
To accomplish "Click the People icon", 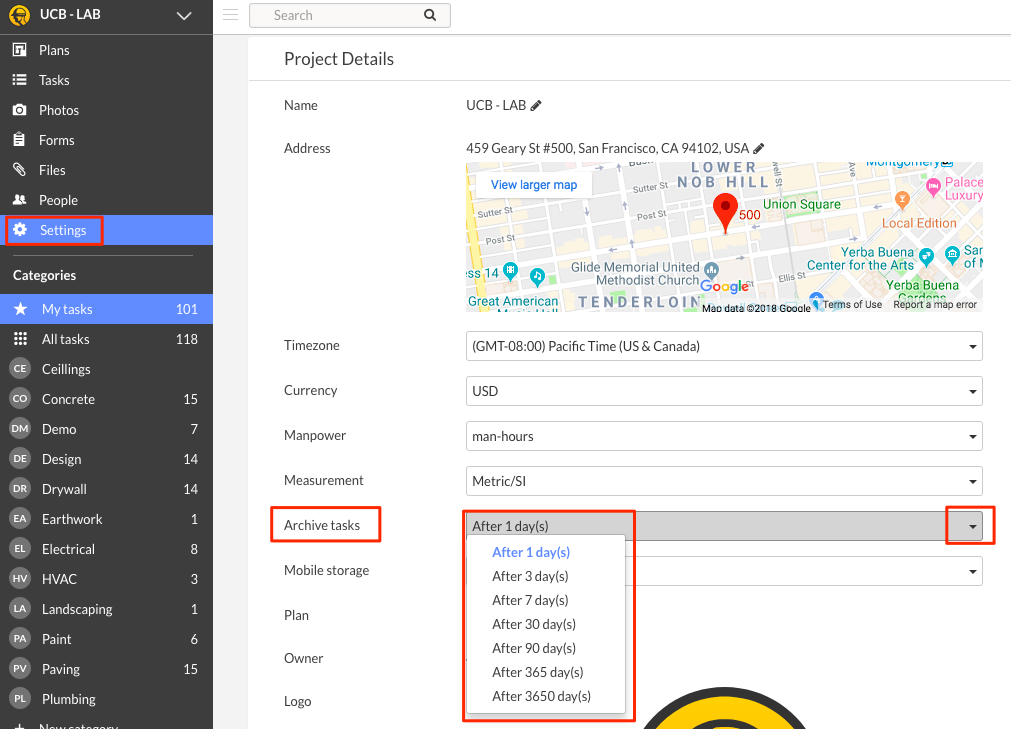I will coord(20,200).
